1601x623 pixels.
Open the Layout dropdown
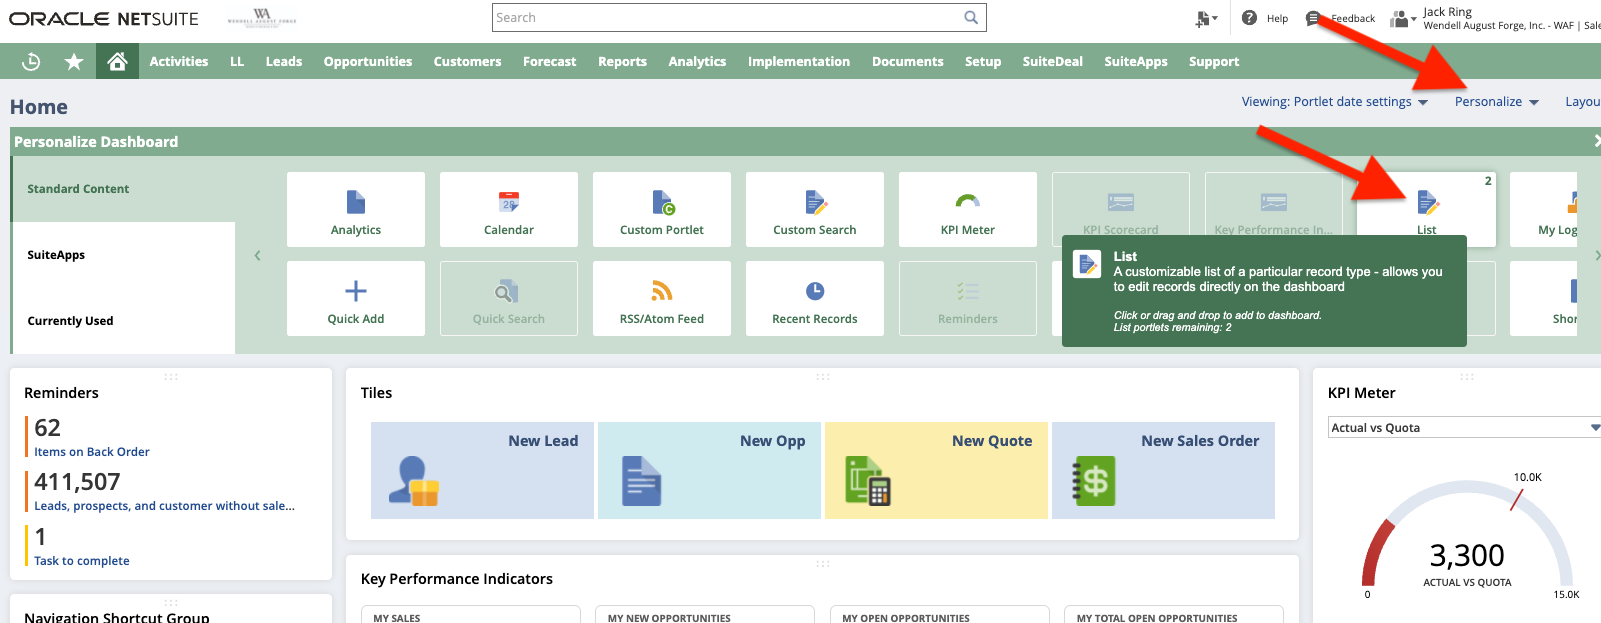pyautogui.click(x=1582, y=102)
